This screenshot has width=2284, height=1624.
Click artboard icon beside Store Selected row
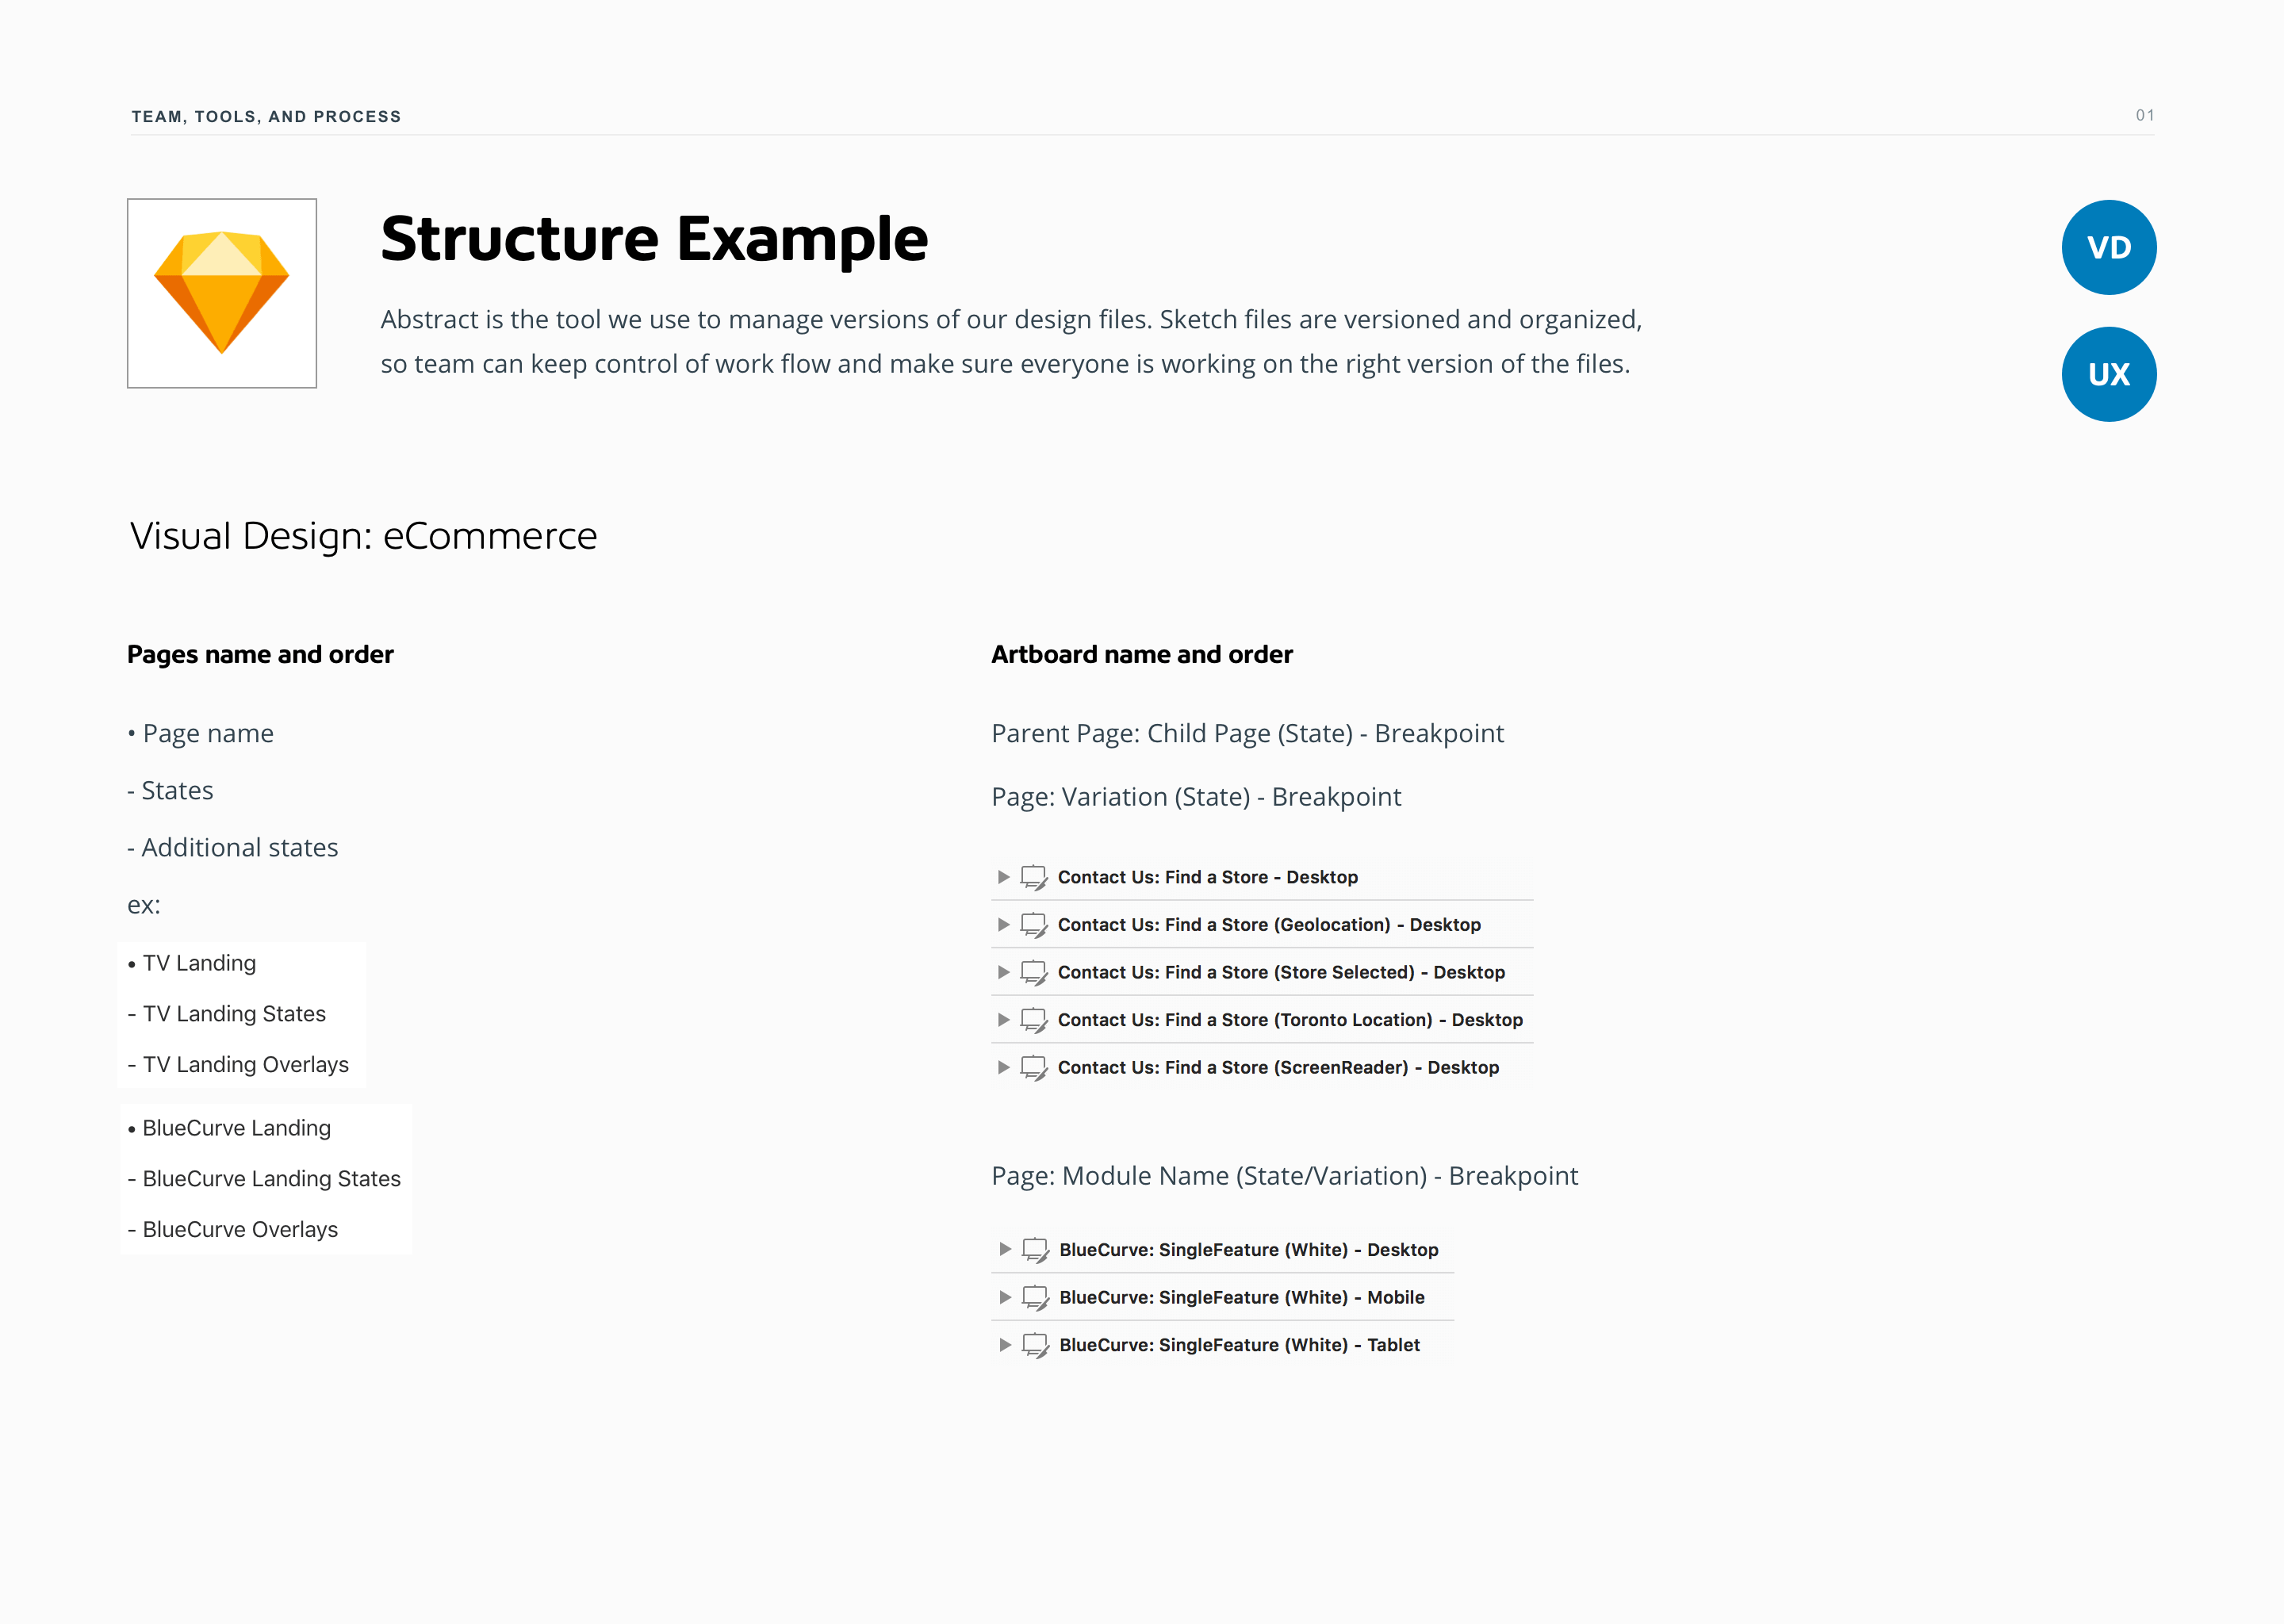click(x=1033, y=972)
